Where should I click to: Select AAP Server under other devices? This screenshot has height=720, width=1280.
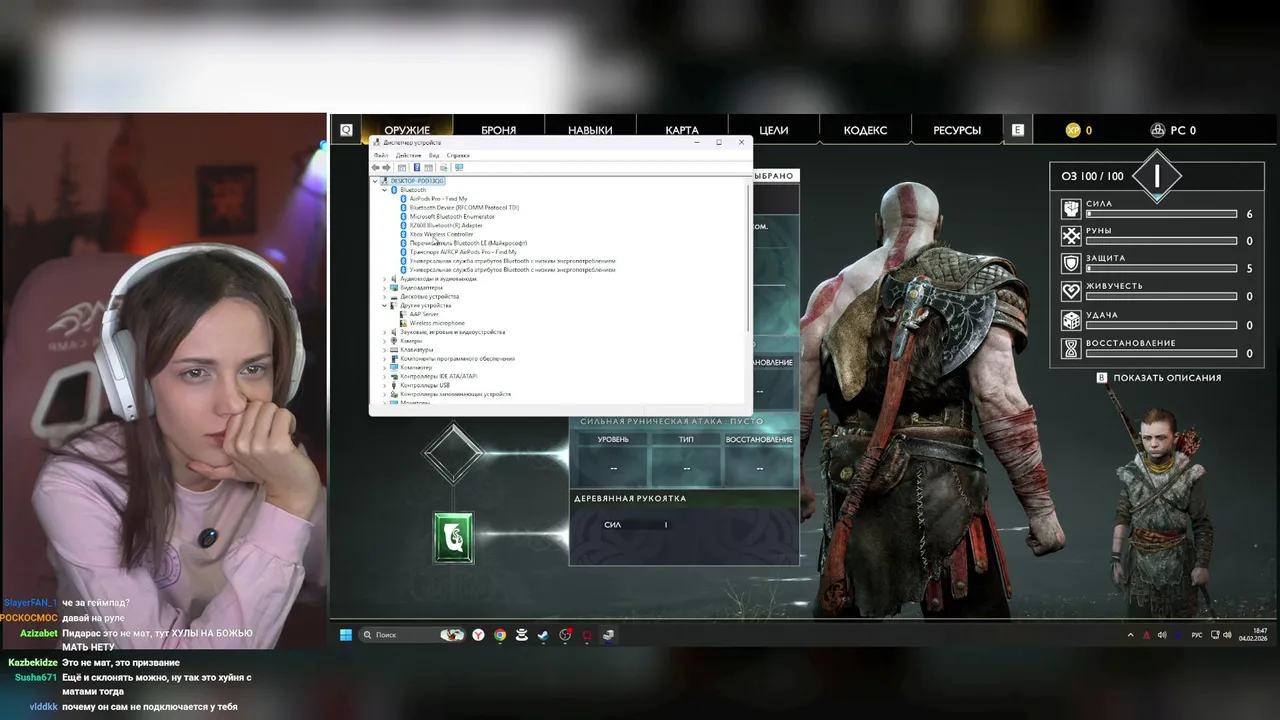(x=424, y=314)
